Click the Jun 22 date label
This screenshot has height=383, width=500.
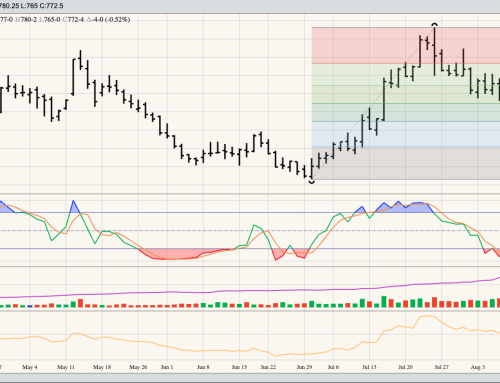click(x=268, y=367)
